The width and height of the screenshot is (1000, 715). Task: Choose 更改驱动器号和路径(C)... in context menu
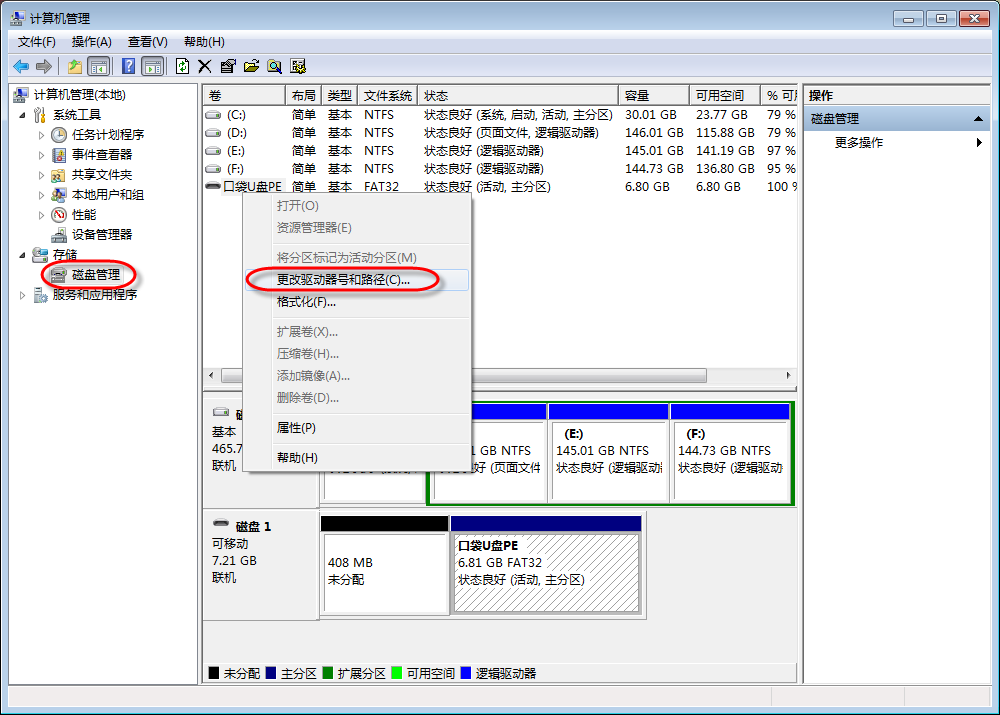357,280
